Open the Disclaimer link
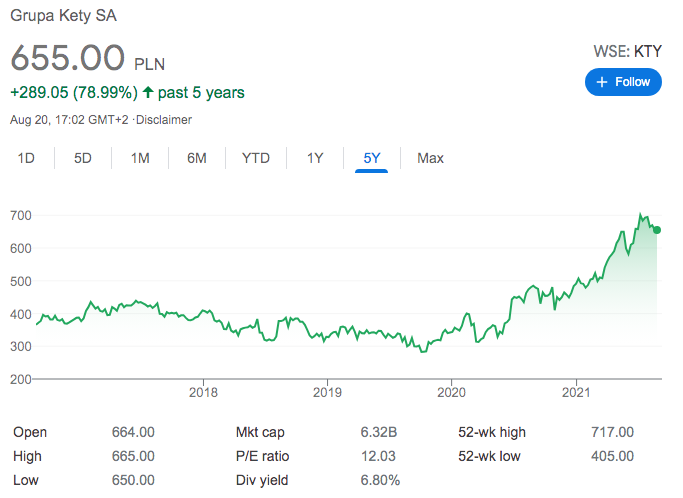The image size is (683, 498). (164, 120)
